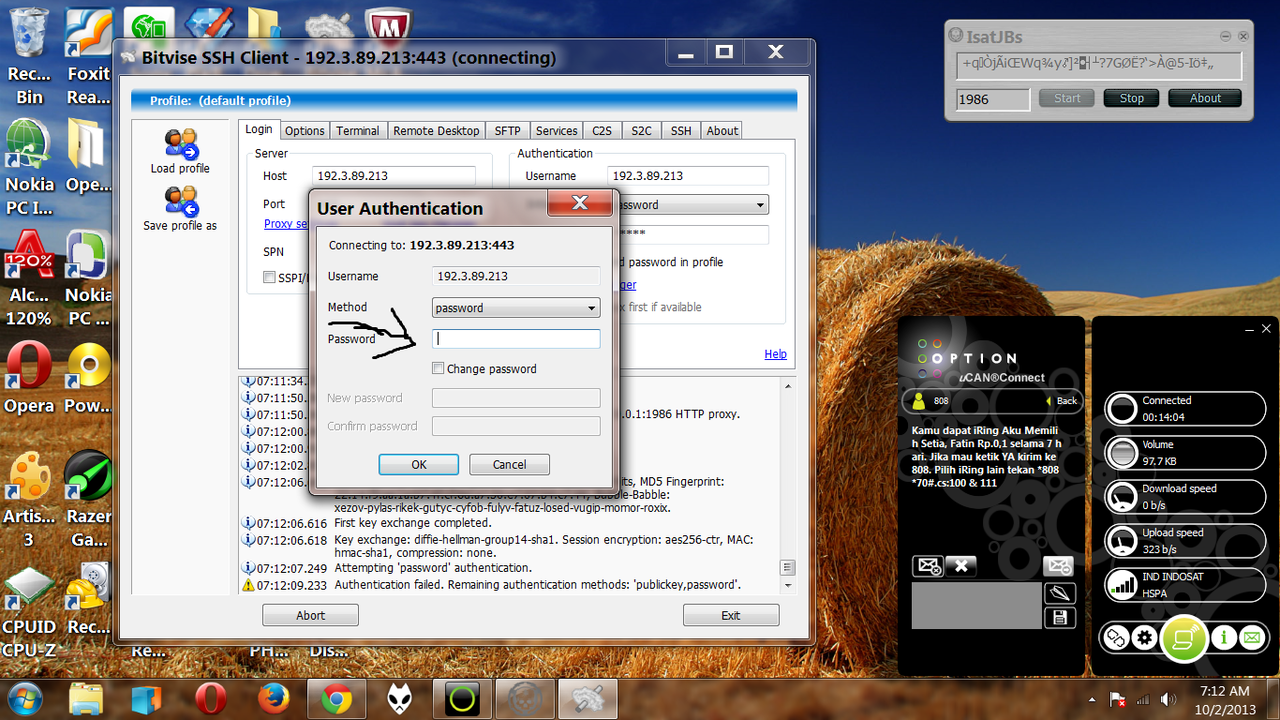Open the Recycle Bin desktop icon
Viewport: 1280px width, 720px height.
click(x=29, y=58)
